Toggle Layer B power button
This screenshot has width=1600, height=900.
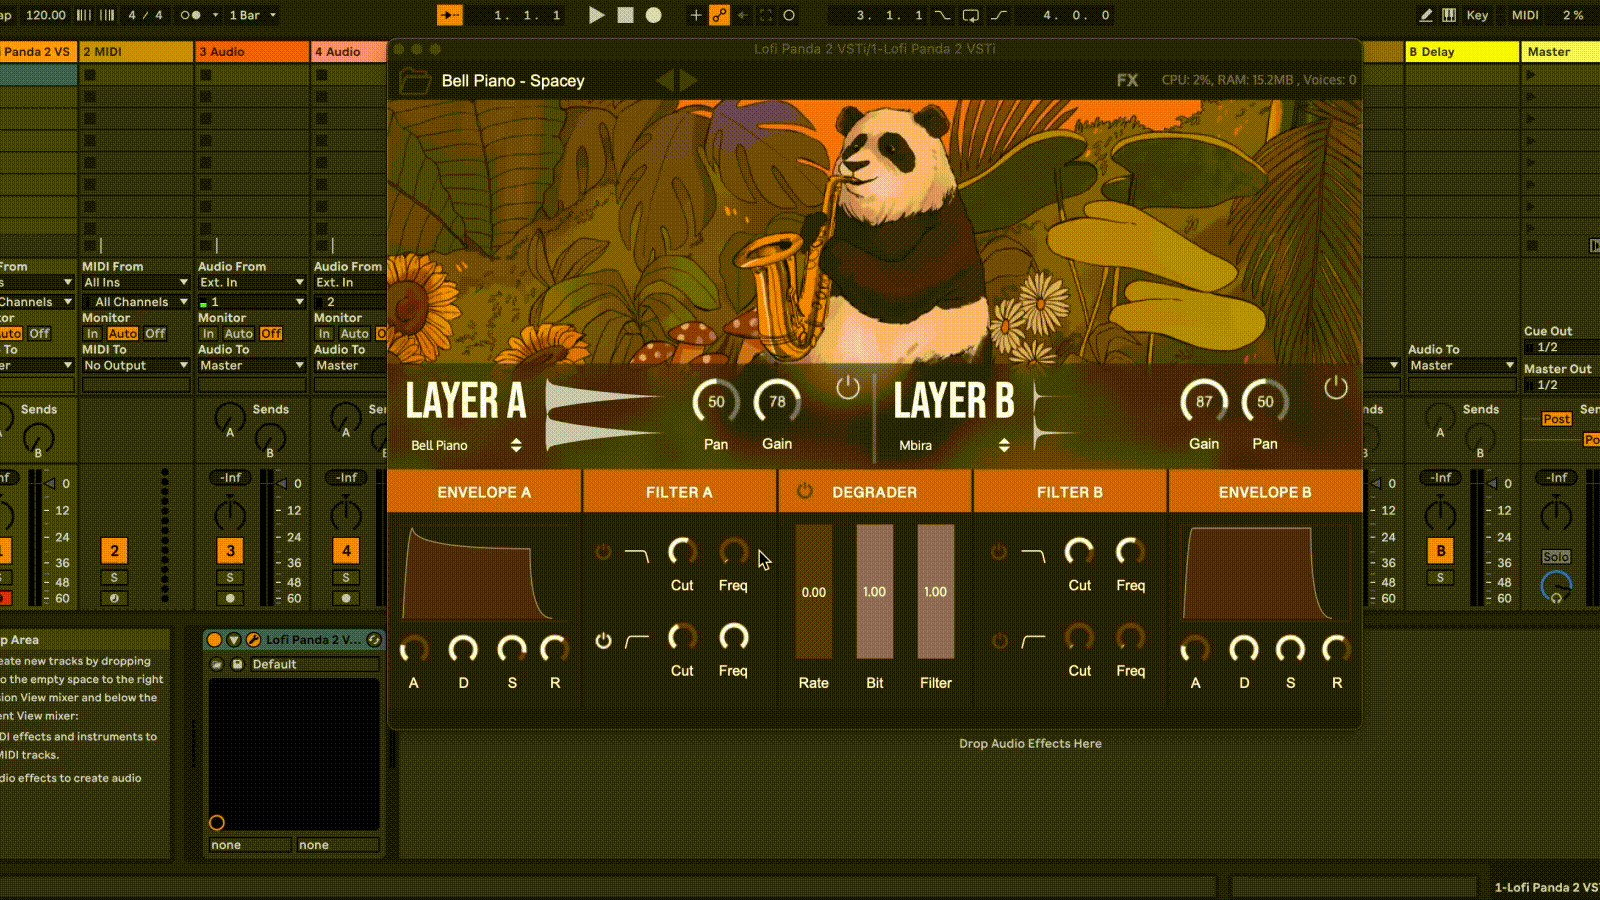1335,388
